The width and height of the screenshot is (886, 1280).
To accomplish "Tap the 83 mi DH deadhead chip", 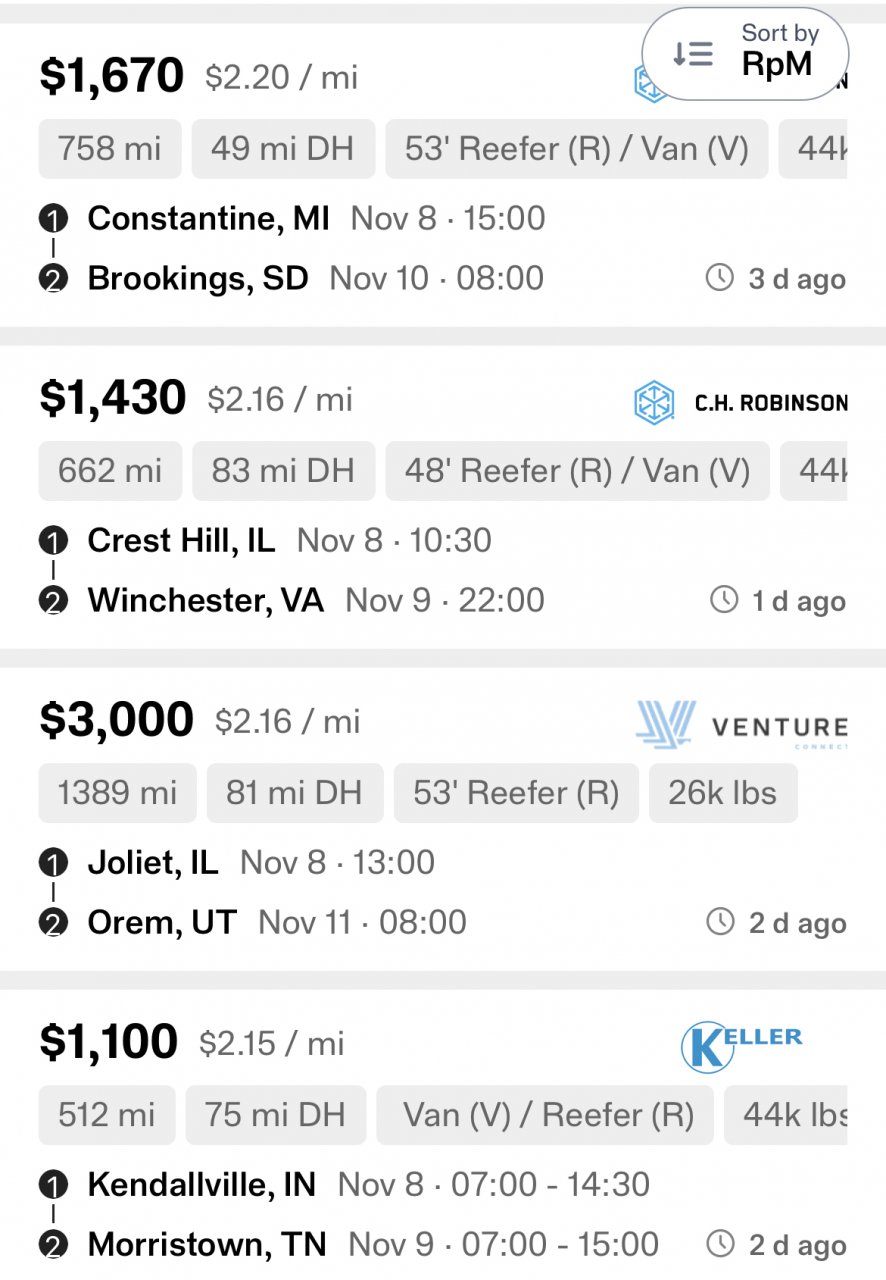I will [x=283, y=471].
